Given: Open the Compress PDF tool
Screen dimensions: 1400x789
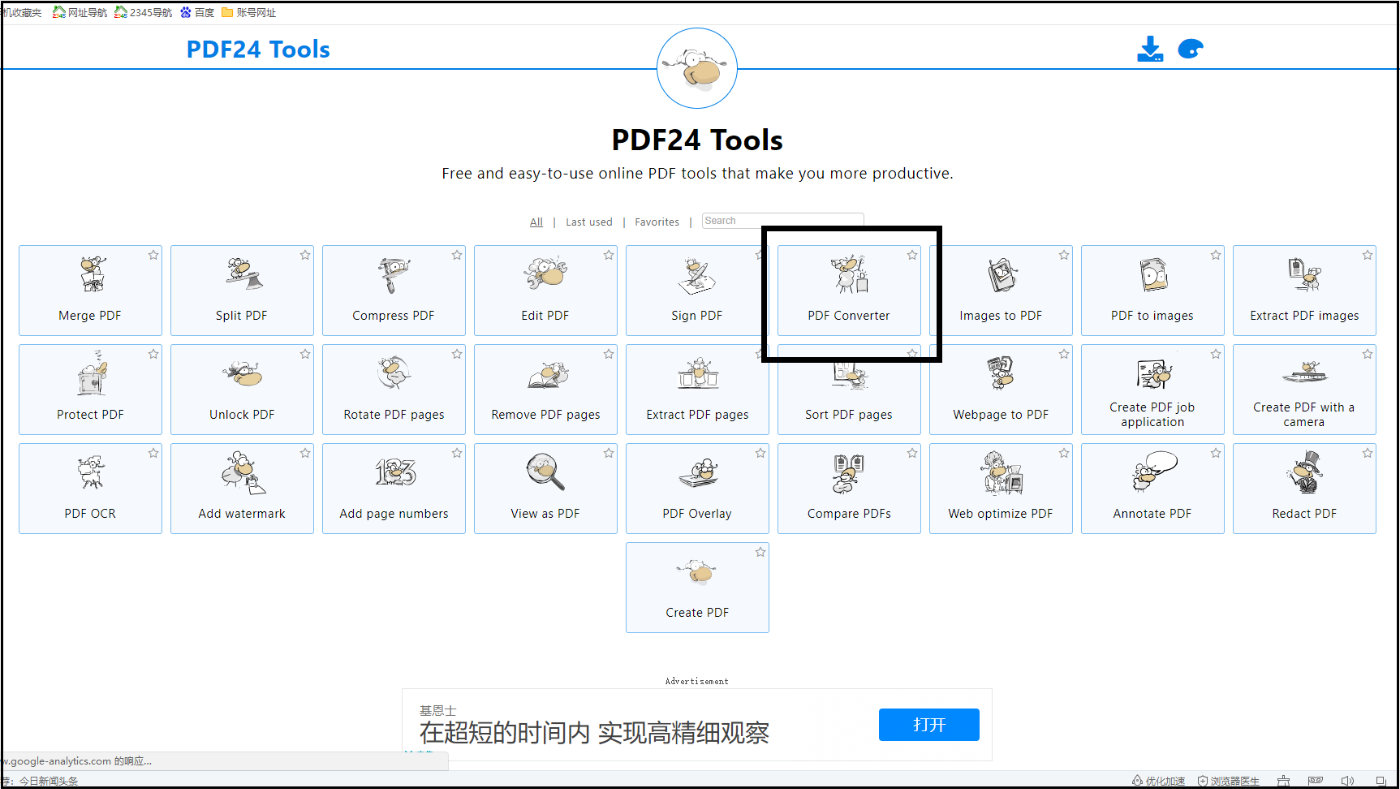Looking at the screenshot, I should point(394,290).
